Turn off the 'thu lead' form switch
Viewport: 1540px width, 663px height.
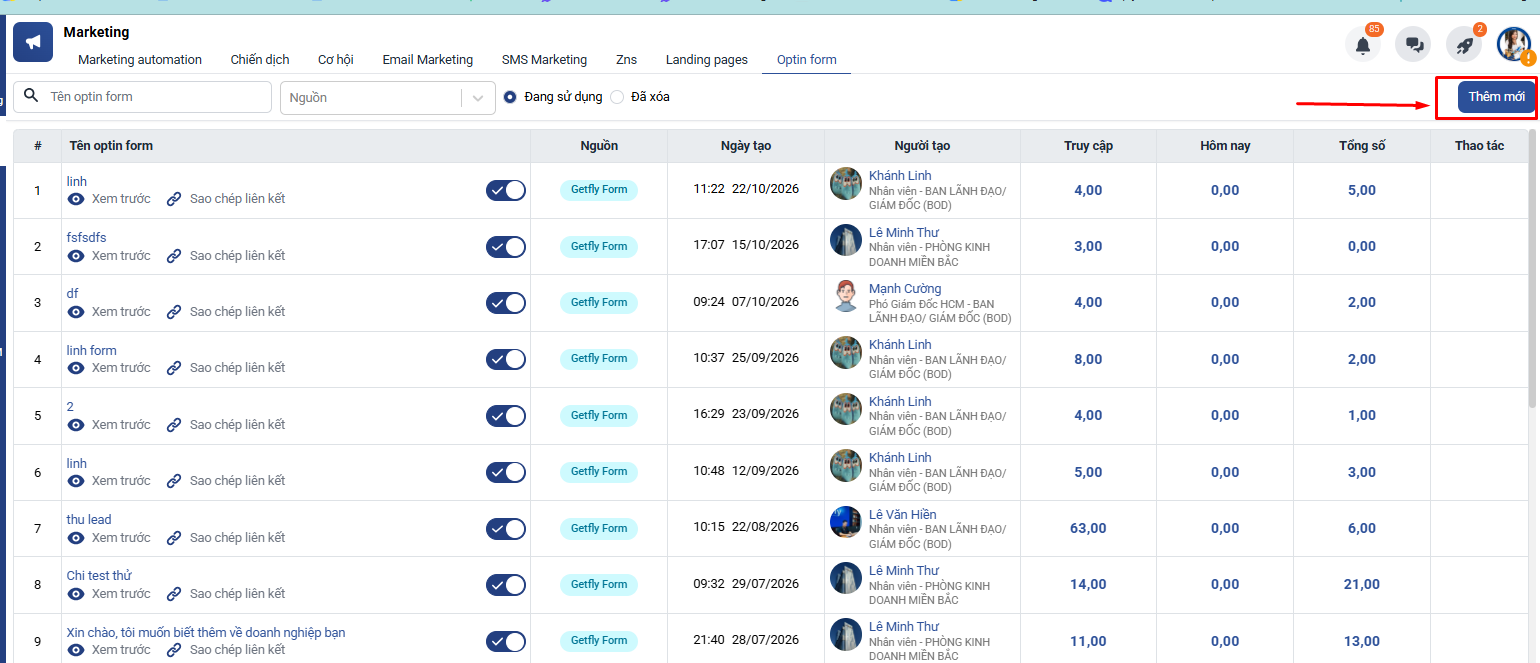tap(506, 529)
